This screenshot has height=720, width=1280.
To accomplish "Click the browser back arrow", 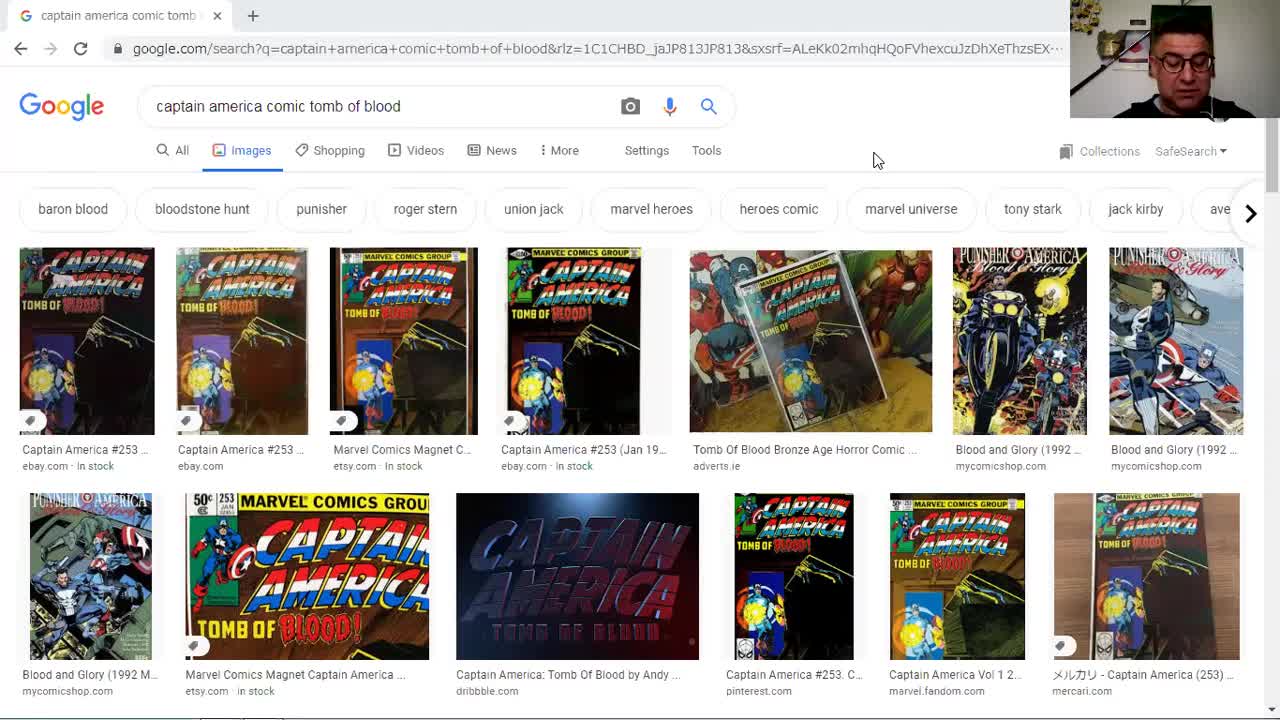I will pyautogui.click(x=20, y=48).
